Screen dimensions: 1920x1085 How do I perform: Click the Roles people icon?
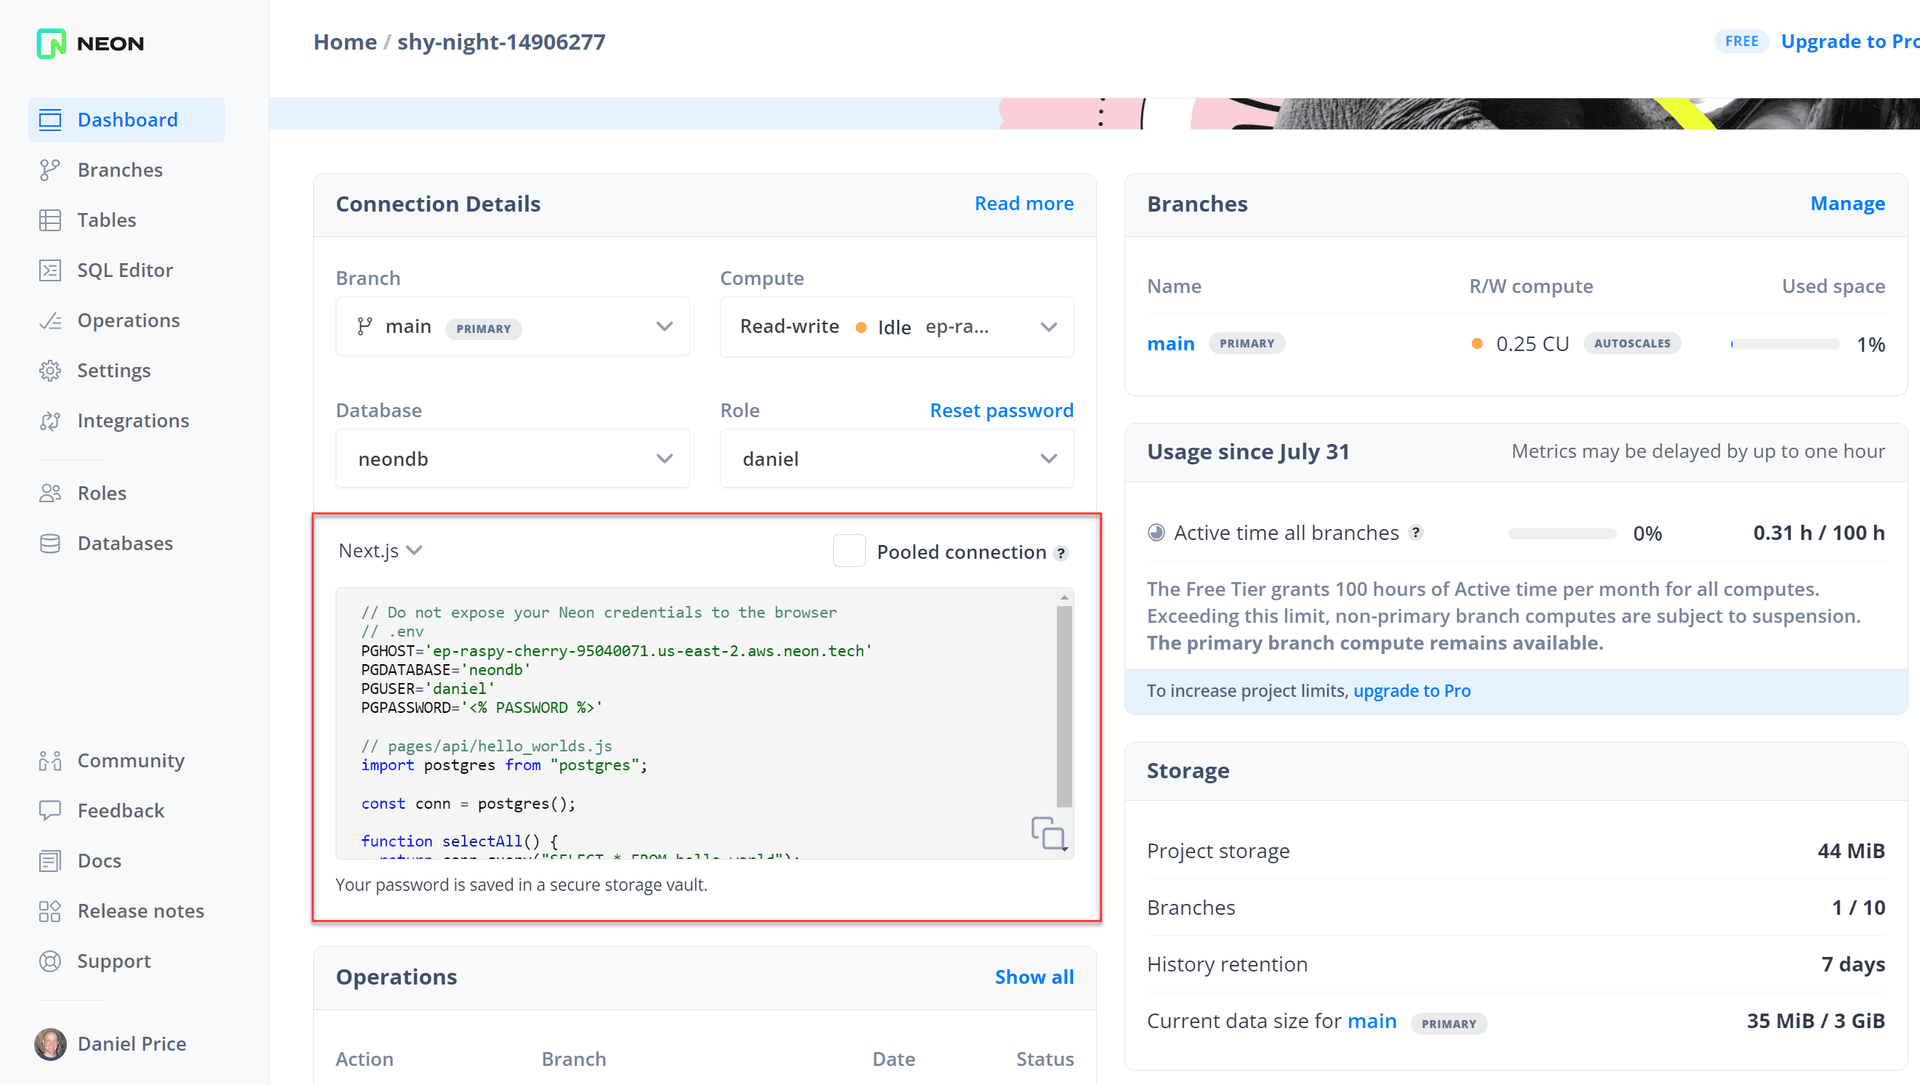click(50, 493)
